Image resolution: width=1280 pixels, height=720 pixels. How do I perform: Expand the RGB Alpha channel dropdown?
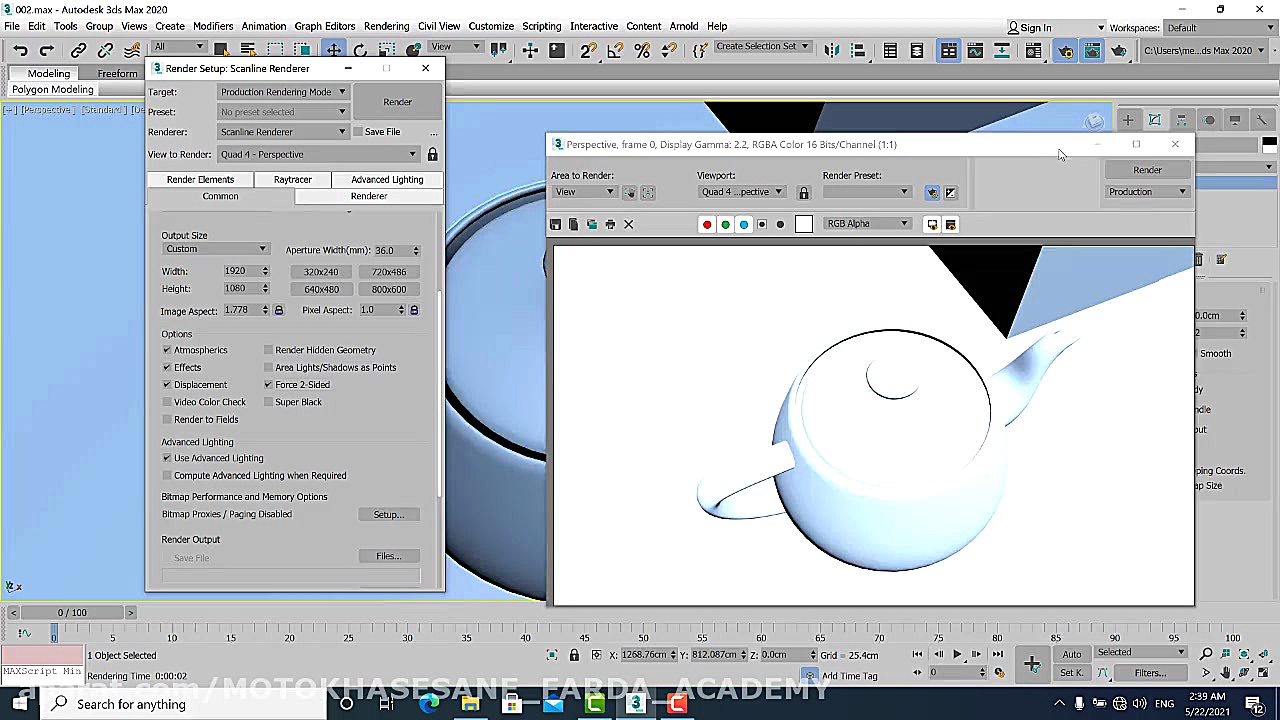pos(867,224)
